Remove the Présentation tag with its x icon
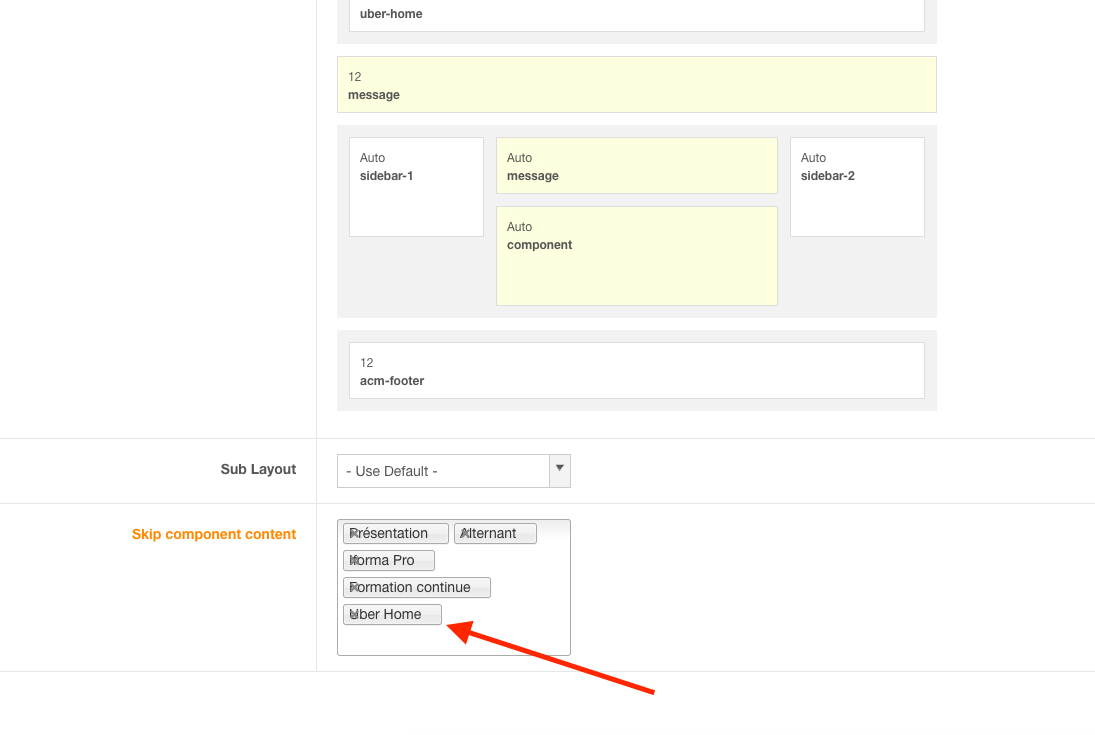1095x735 pixels. pos(353,533)
